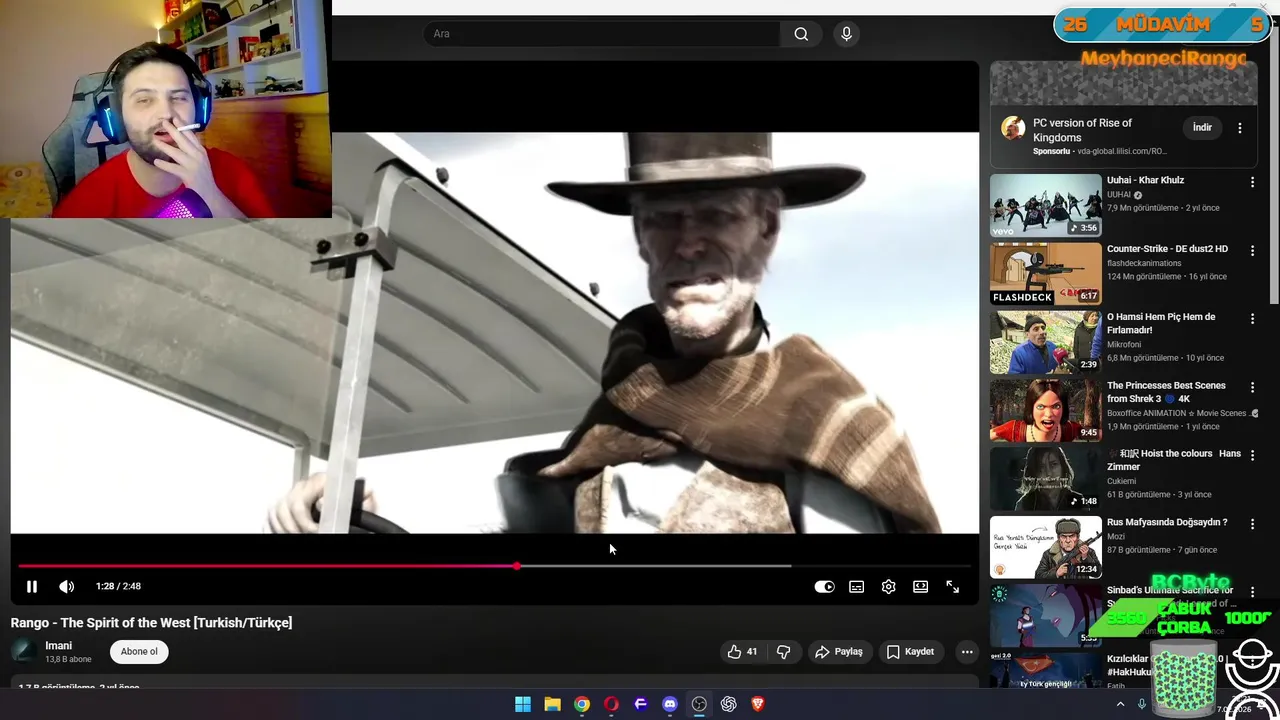Open Brave browser from the taskbar
The height and width of the screenshot is (720, 1280).
tap(758, 704)
